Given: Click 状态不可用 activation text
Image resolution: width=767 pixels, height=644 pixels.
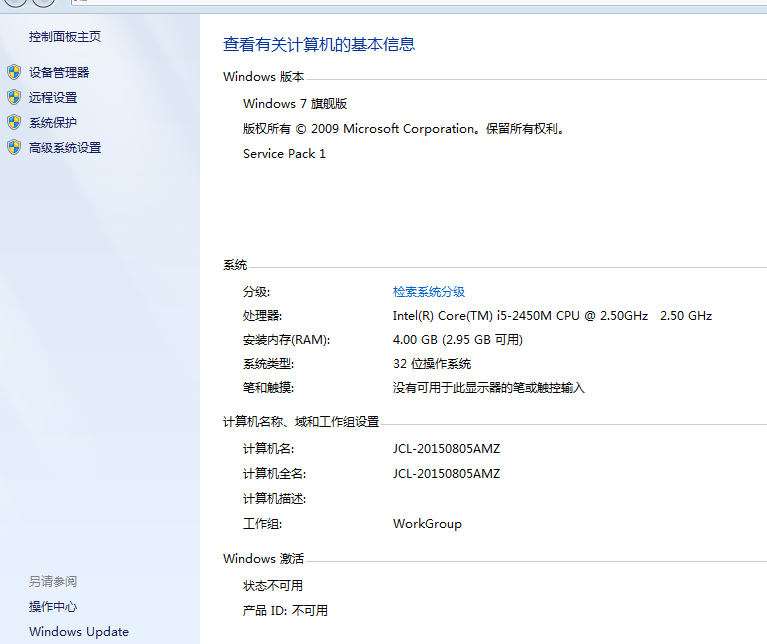Looking at the screenshot, I should click(x=273, y=585).
